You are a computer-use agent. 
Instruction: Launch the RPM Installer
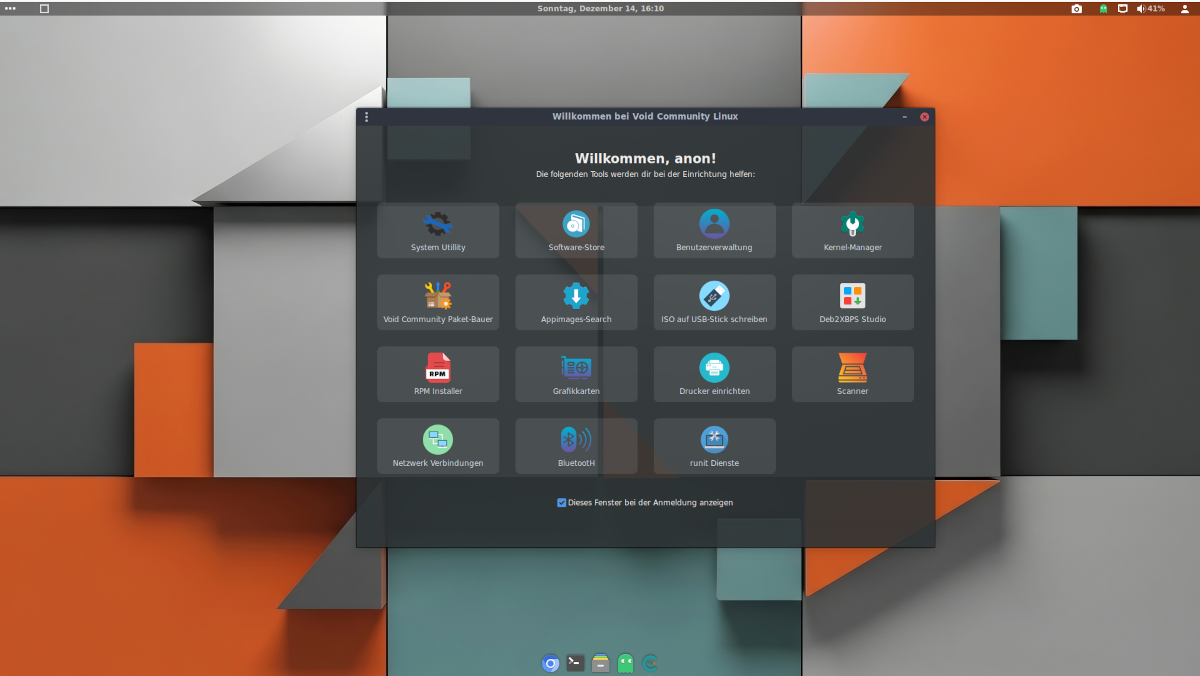coord(437,374)
